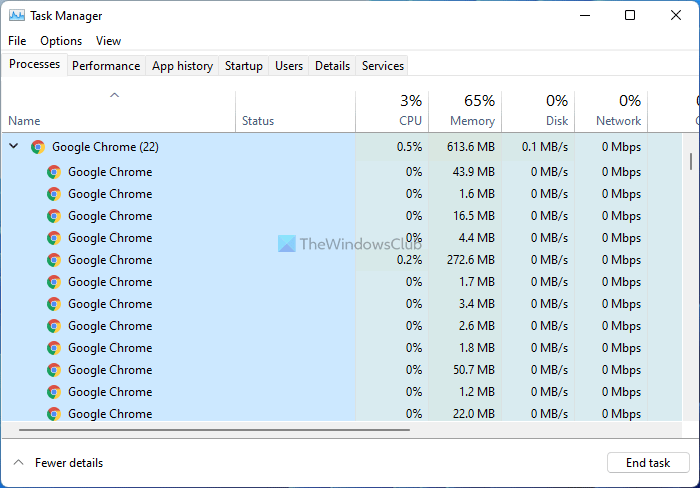Click the Fewer details label

click(69, 463)
